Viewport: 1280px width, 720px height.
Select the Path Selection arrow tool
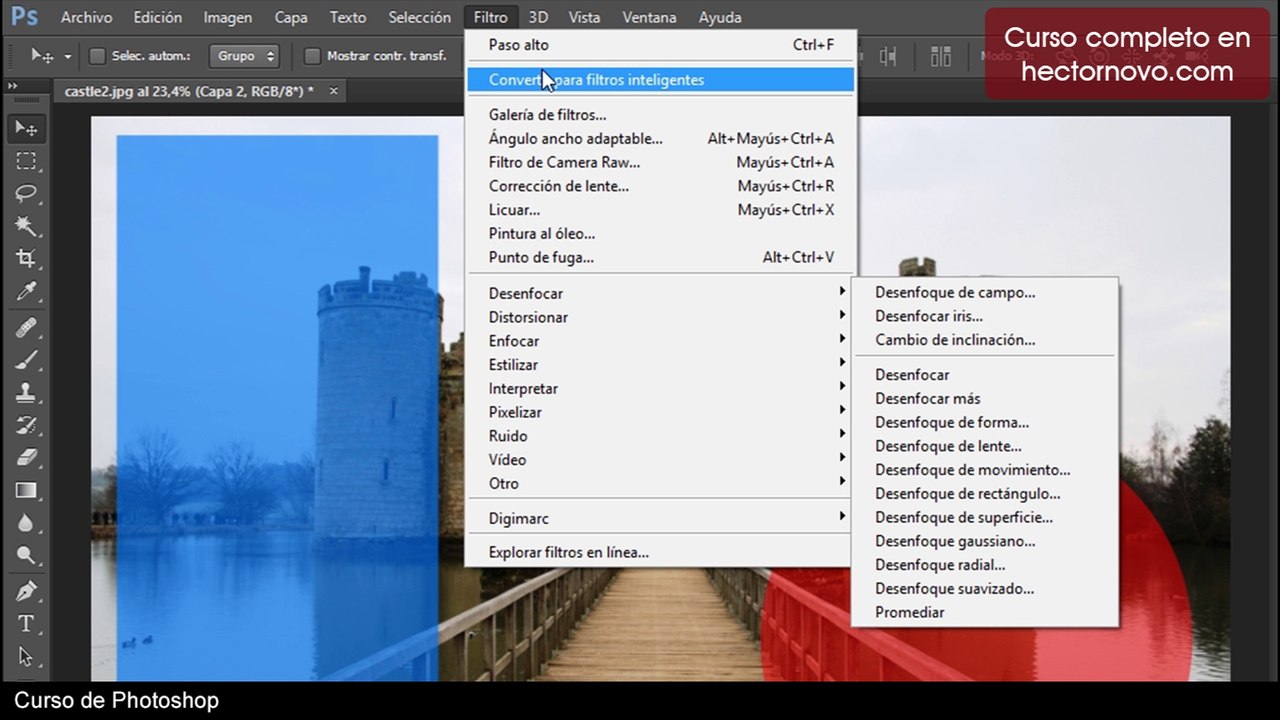pos(26,657)
